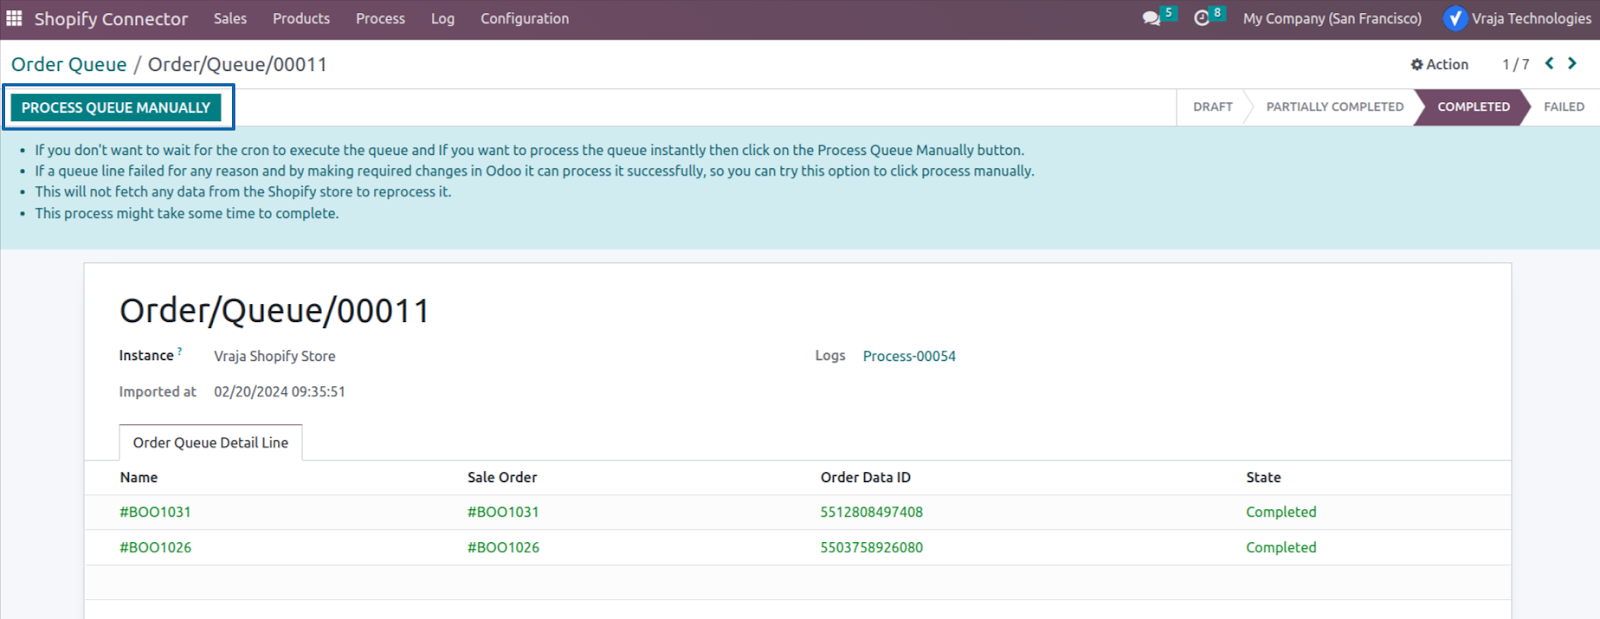
Task: Go back to Order Queue breadcrumb
Action: point(69,64)
